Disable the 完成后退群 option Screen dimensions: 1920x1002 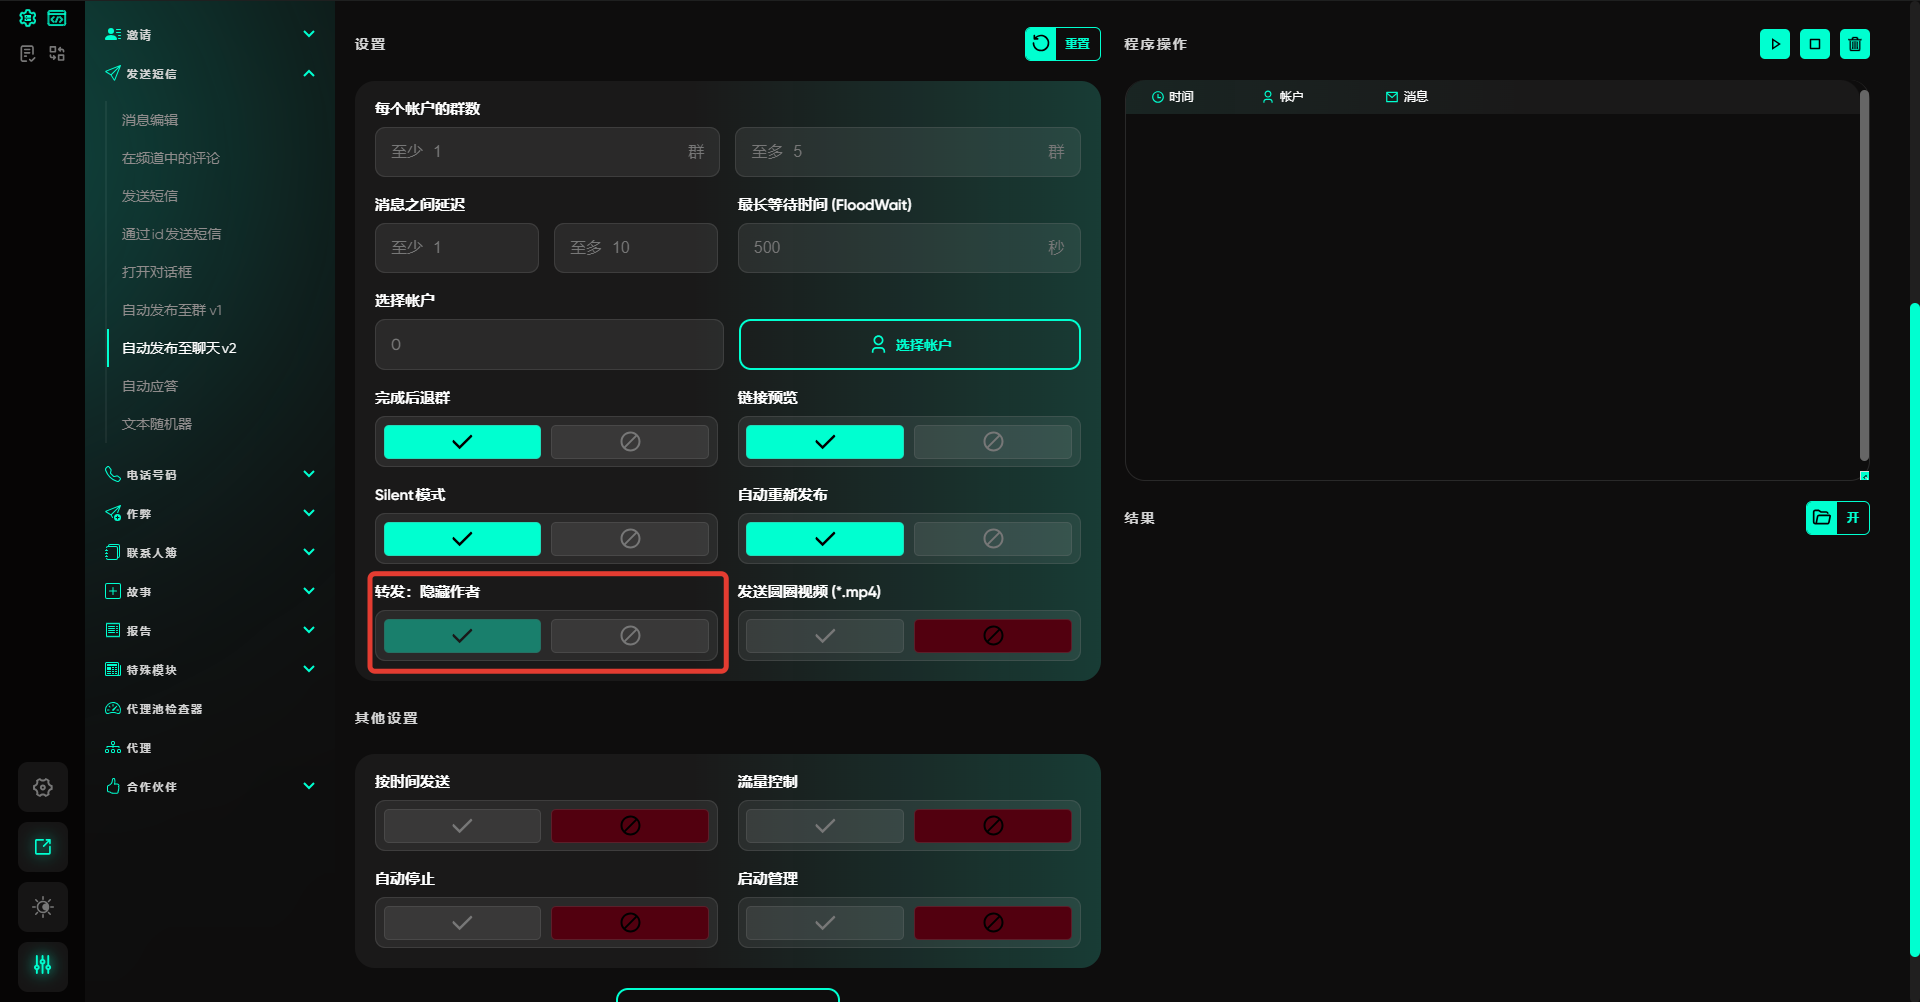coord(629,442)
